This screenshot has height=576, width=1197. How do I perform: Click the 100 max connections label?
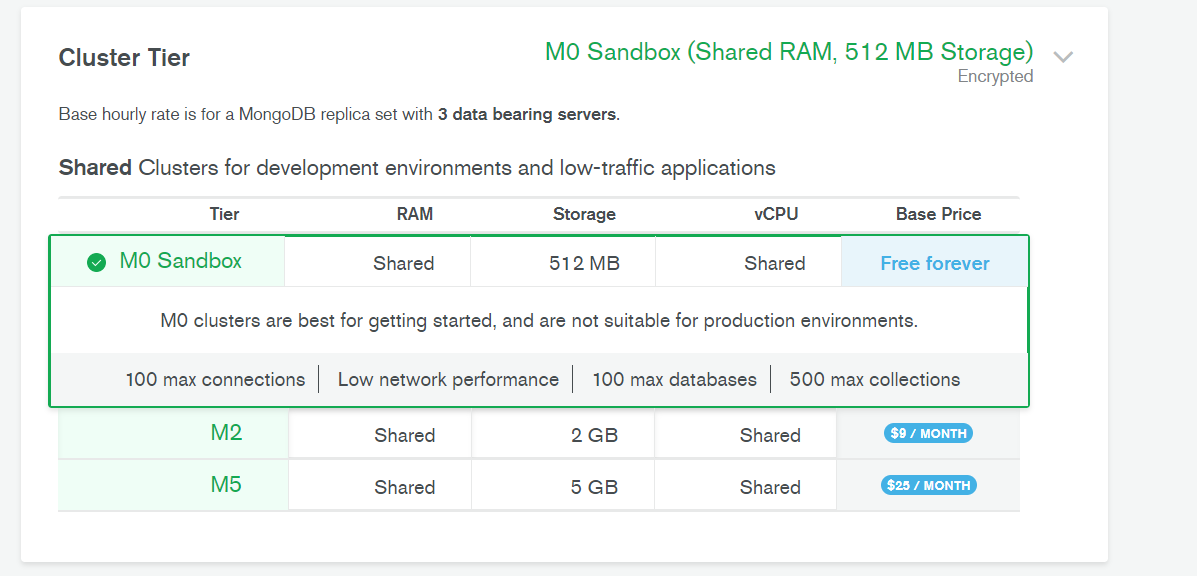tap(215, 379)
